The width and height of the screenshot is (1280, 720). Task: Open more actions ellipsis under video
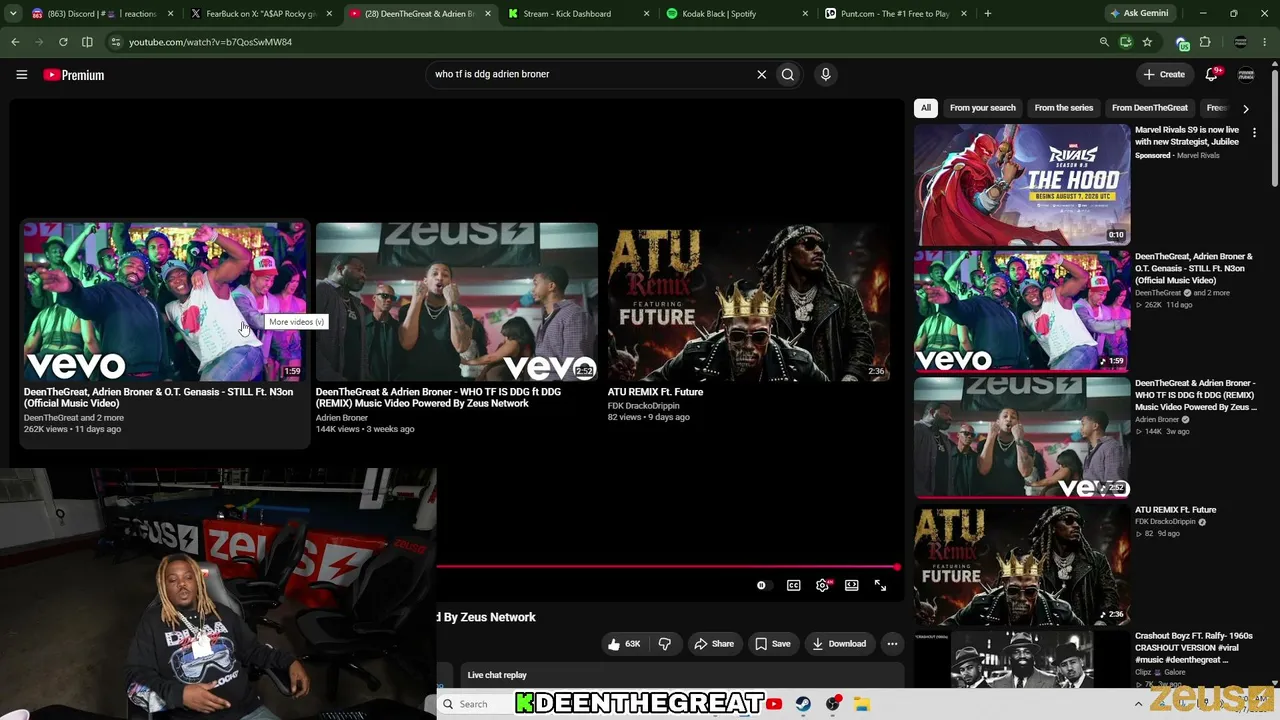click(x=892, y=644)
